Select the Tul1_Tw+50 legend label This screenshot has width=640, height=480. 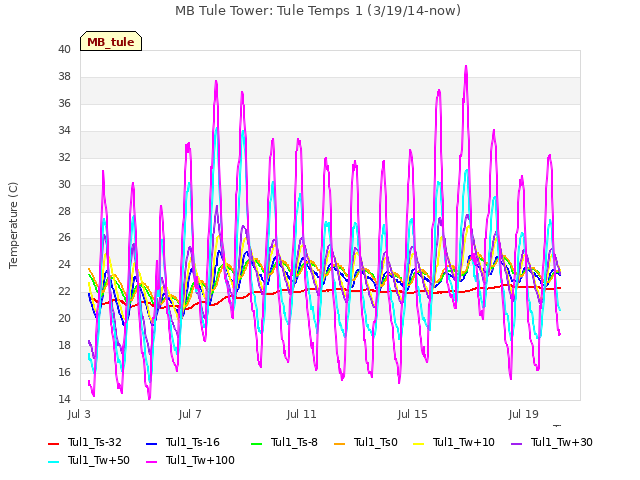(x=99, y=460)
